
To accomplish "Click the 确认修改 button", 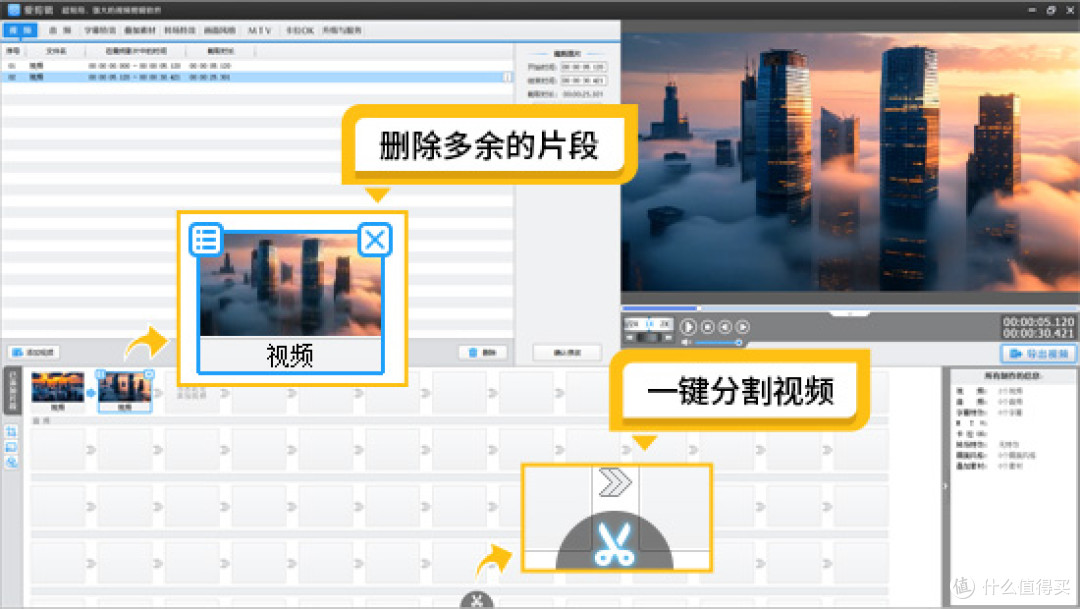I will pyautogui.click(x=567, y=352).
